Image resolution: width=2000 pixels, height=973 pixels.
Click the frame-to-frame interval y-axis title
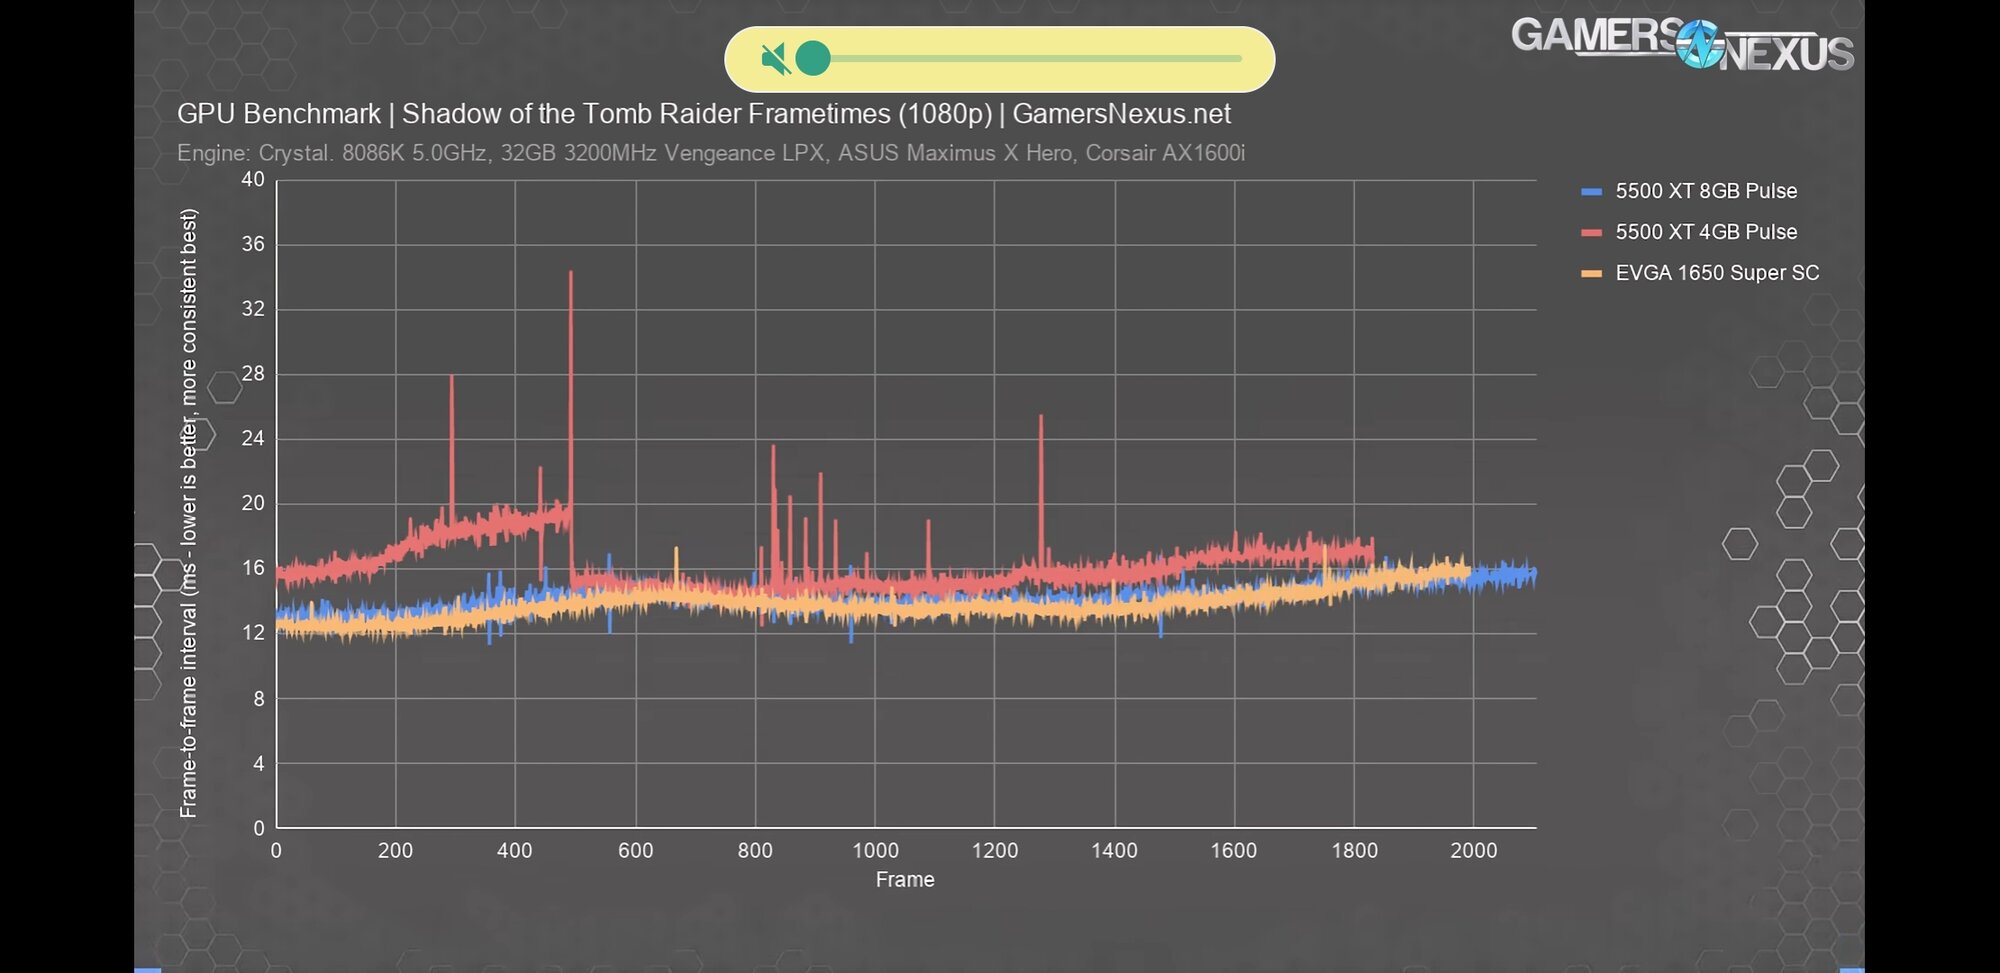189,512
